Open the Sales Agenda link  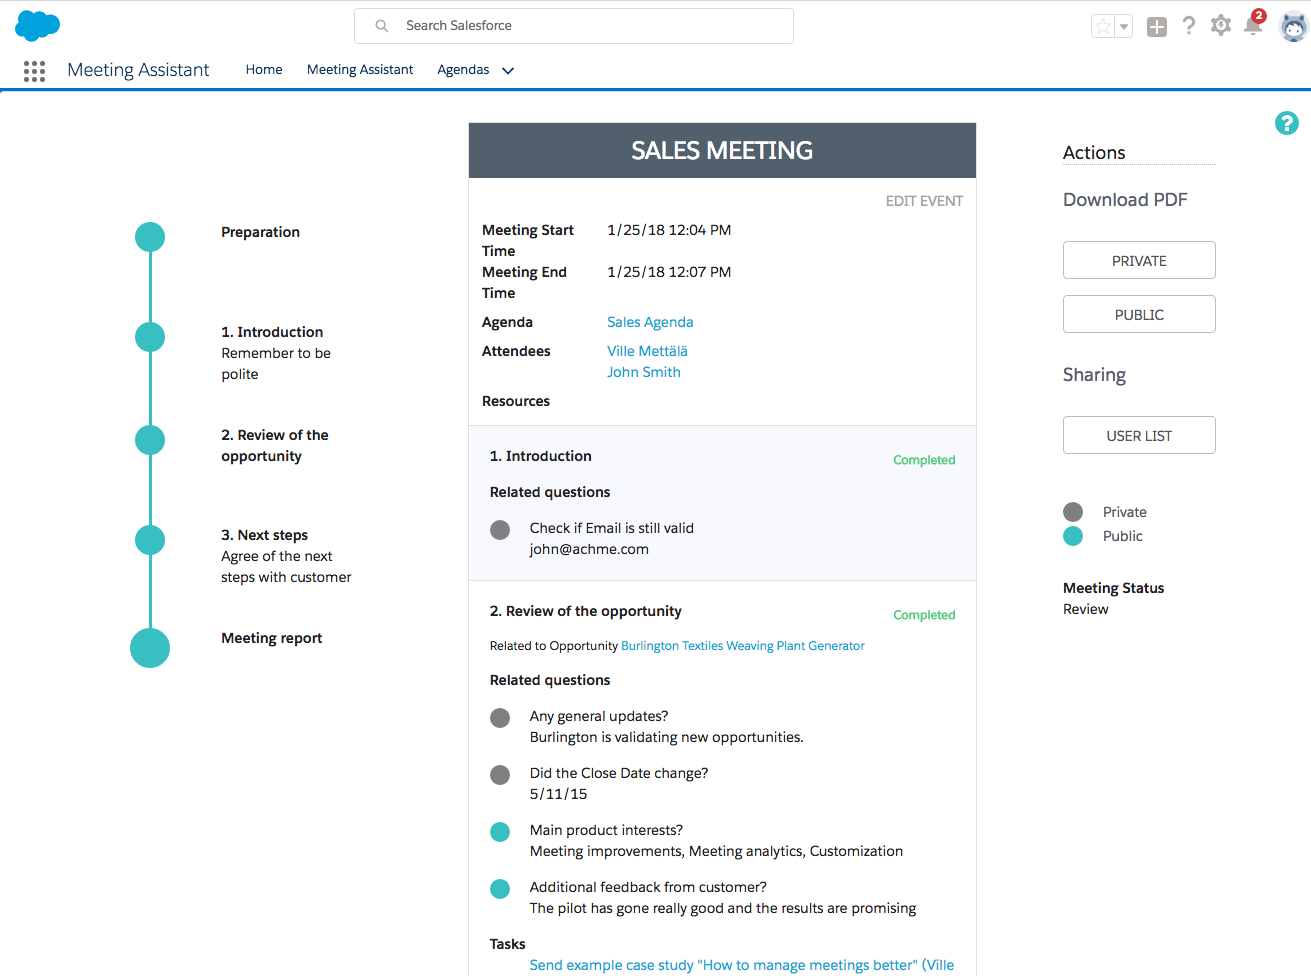tap(650, 322)
